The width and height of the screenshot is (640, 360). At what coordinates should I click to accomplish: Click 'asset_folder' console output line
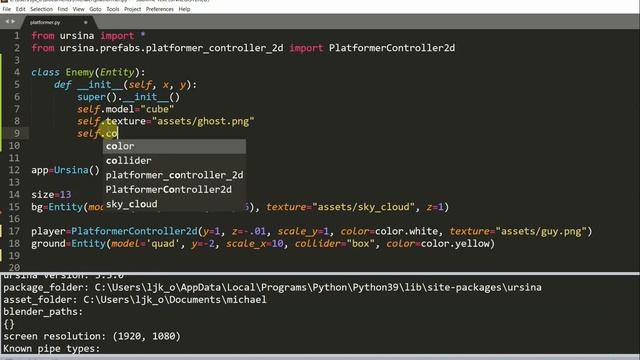click(x=135, y=300)
